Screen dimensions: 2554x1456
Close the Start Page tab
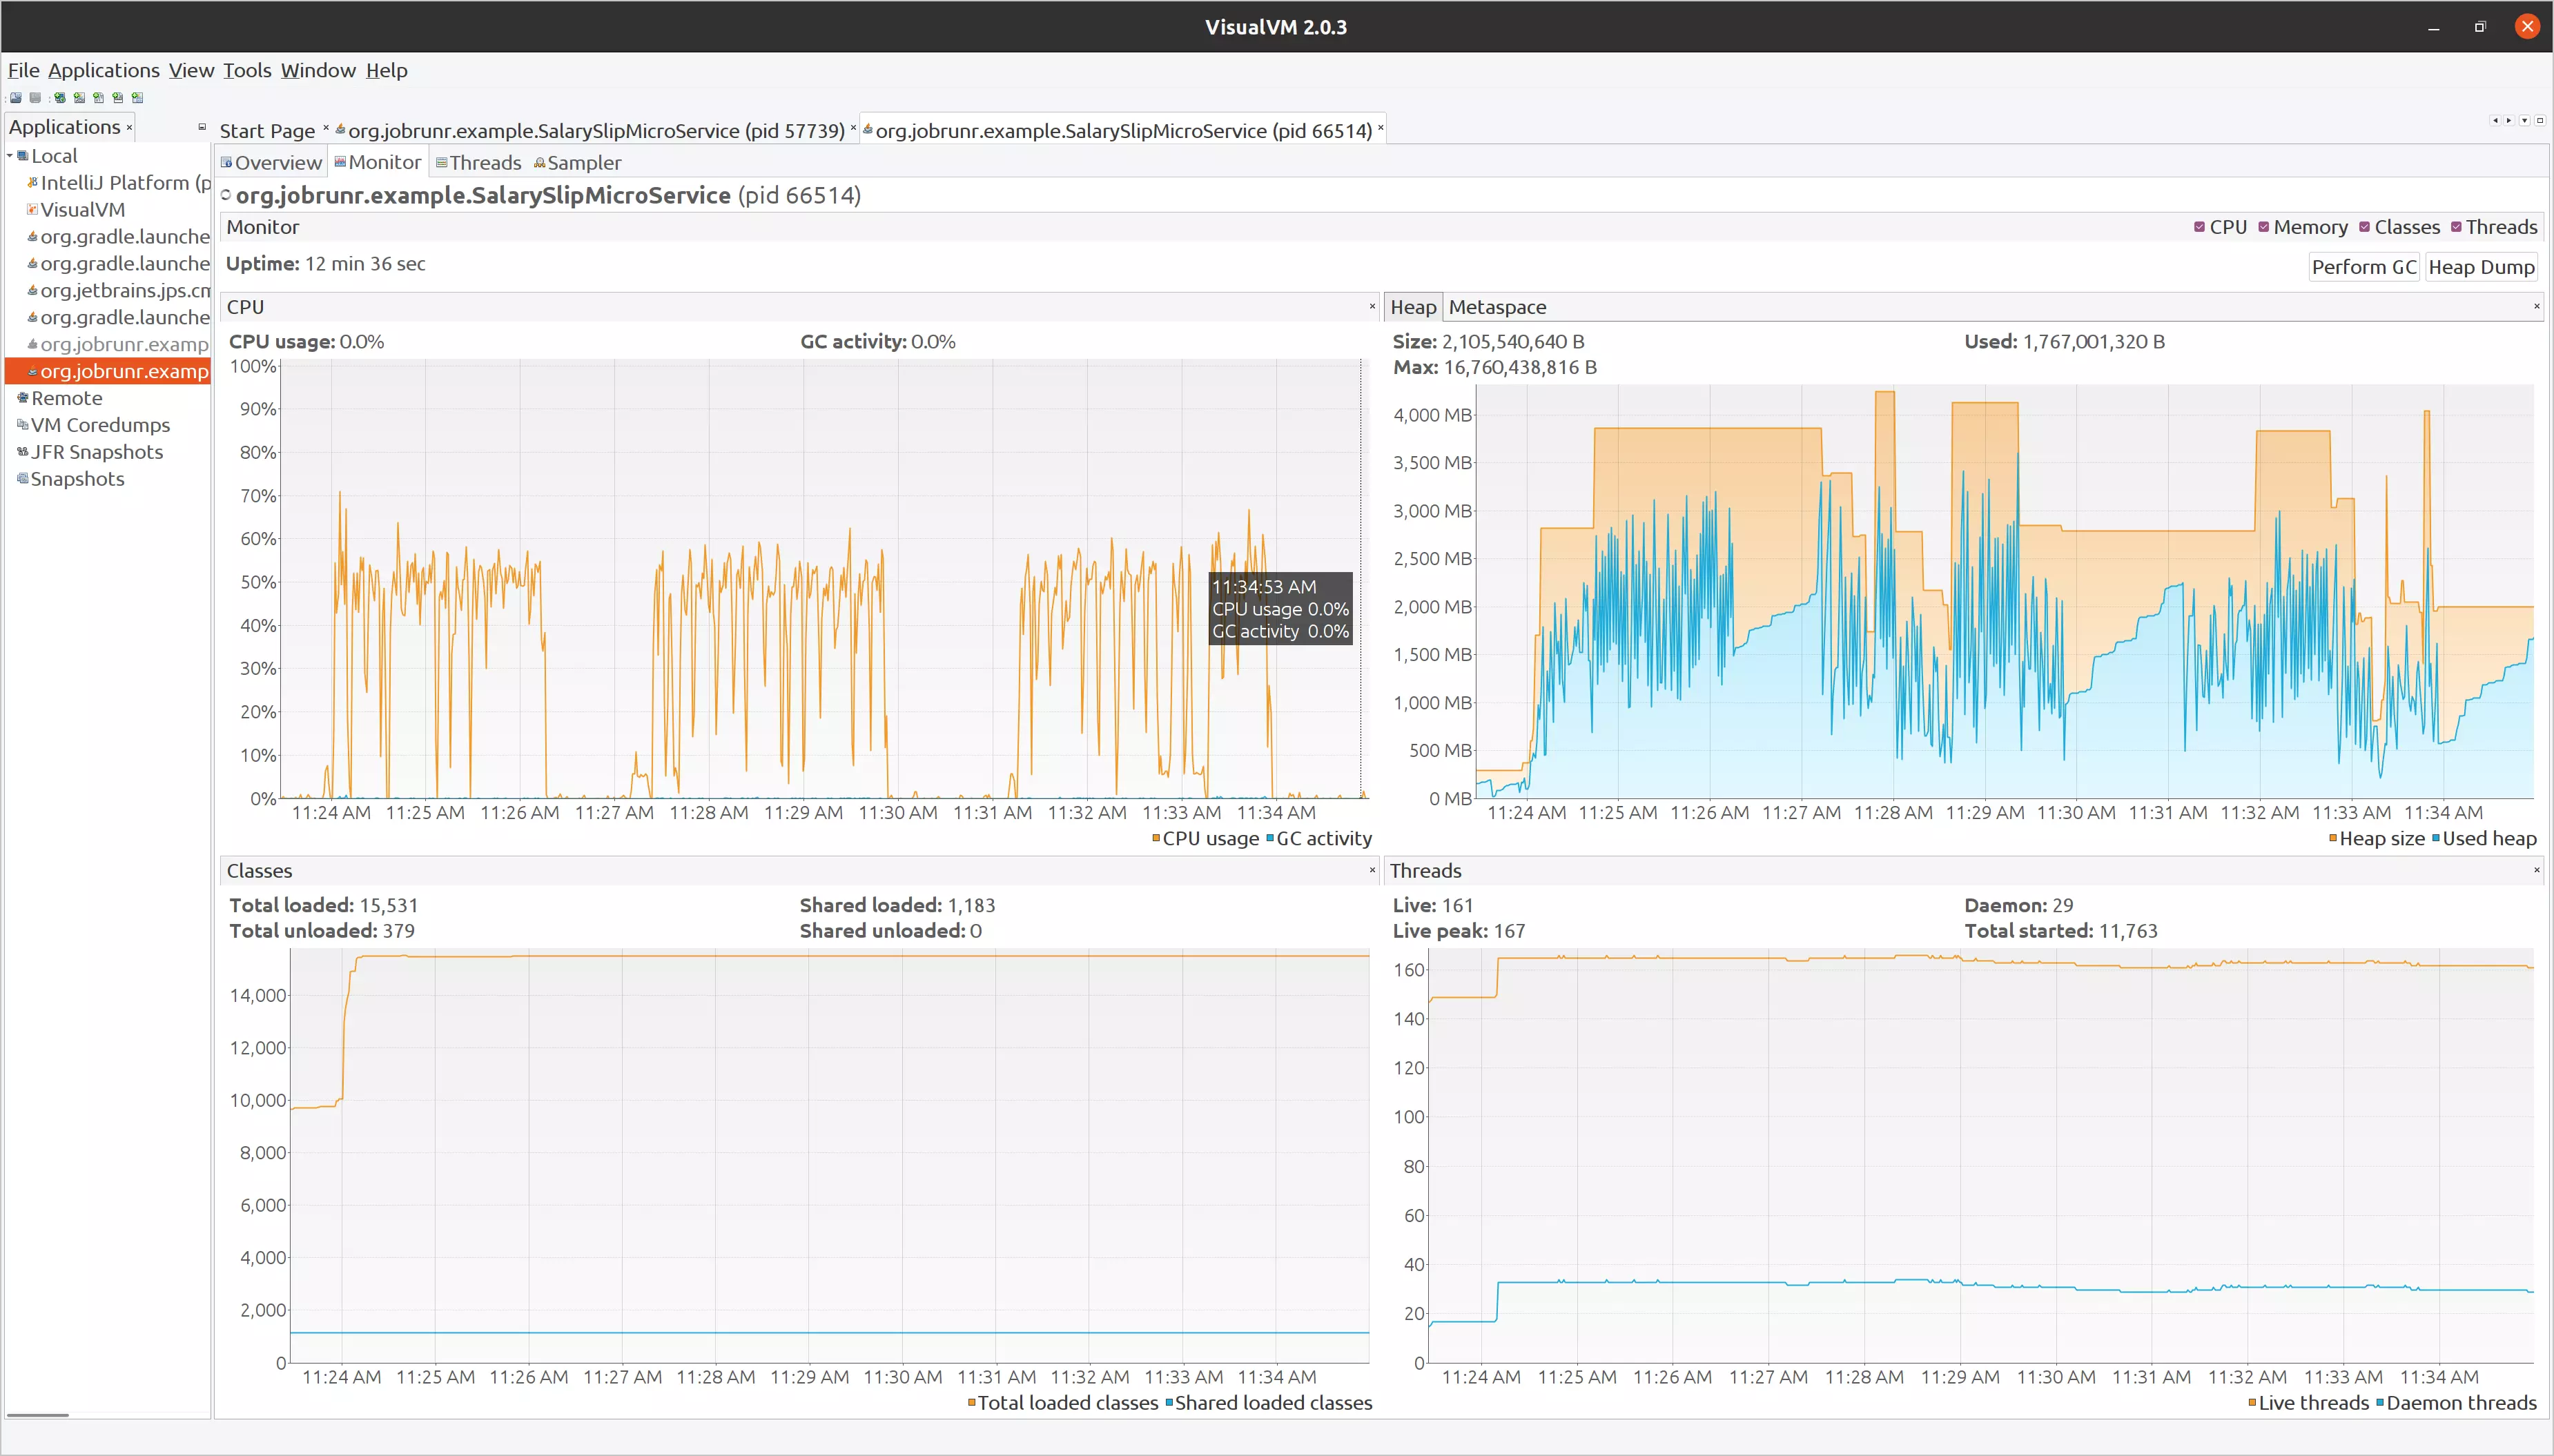(326, 128)
